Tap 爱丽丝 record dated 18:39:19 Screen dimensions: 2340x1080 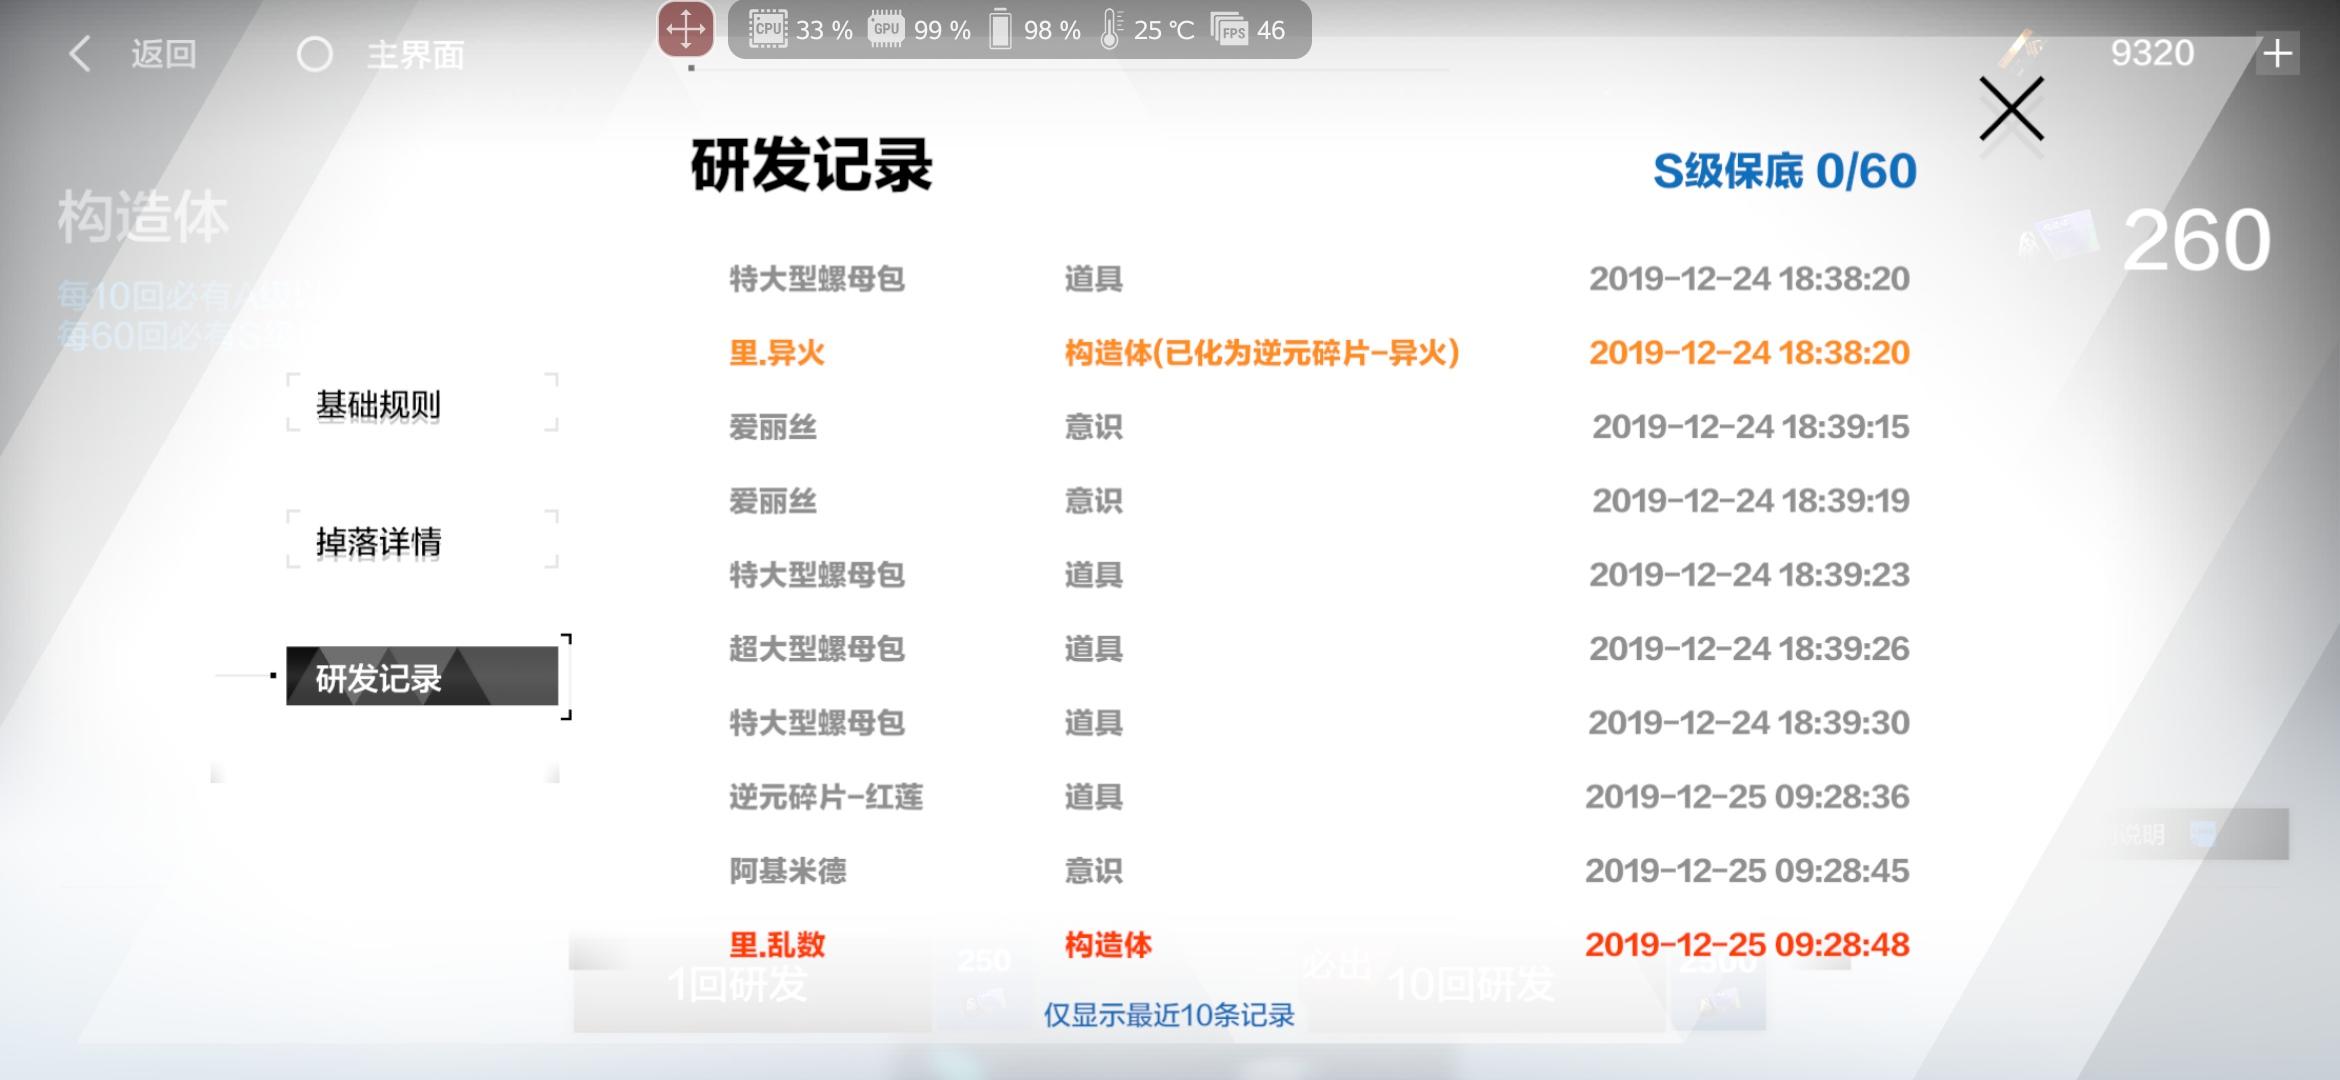pos(772,500)
